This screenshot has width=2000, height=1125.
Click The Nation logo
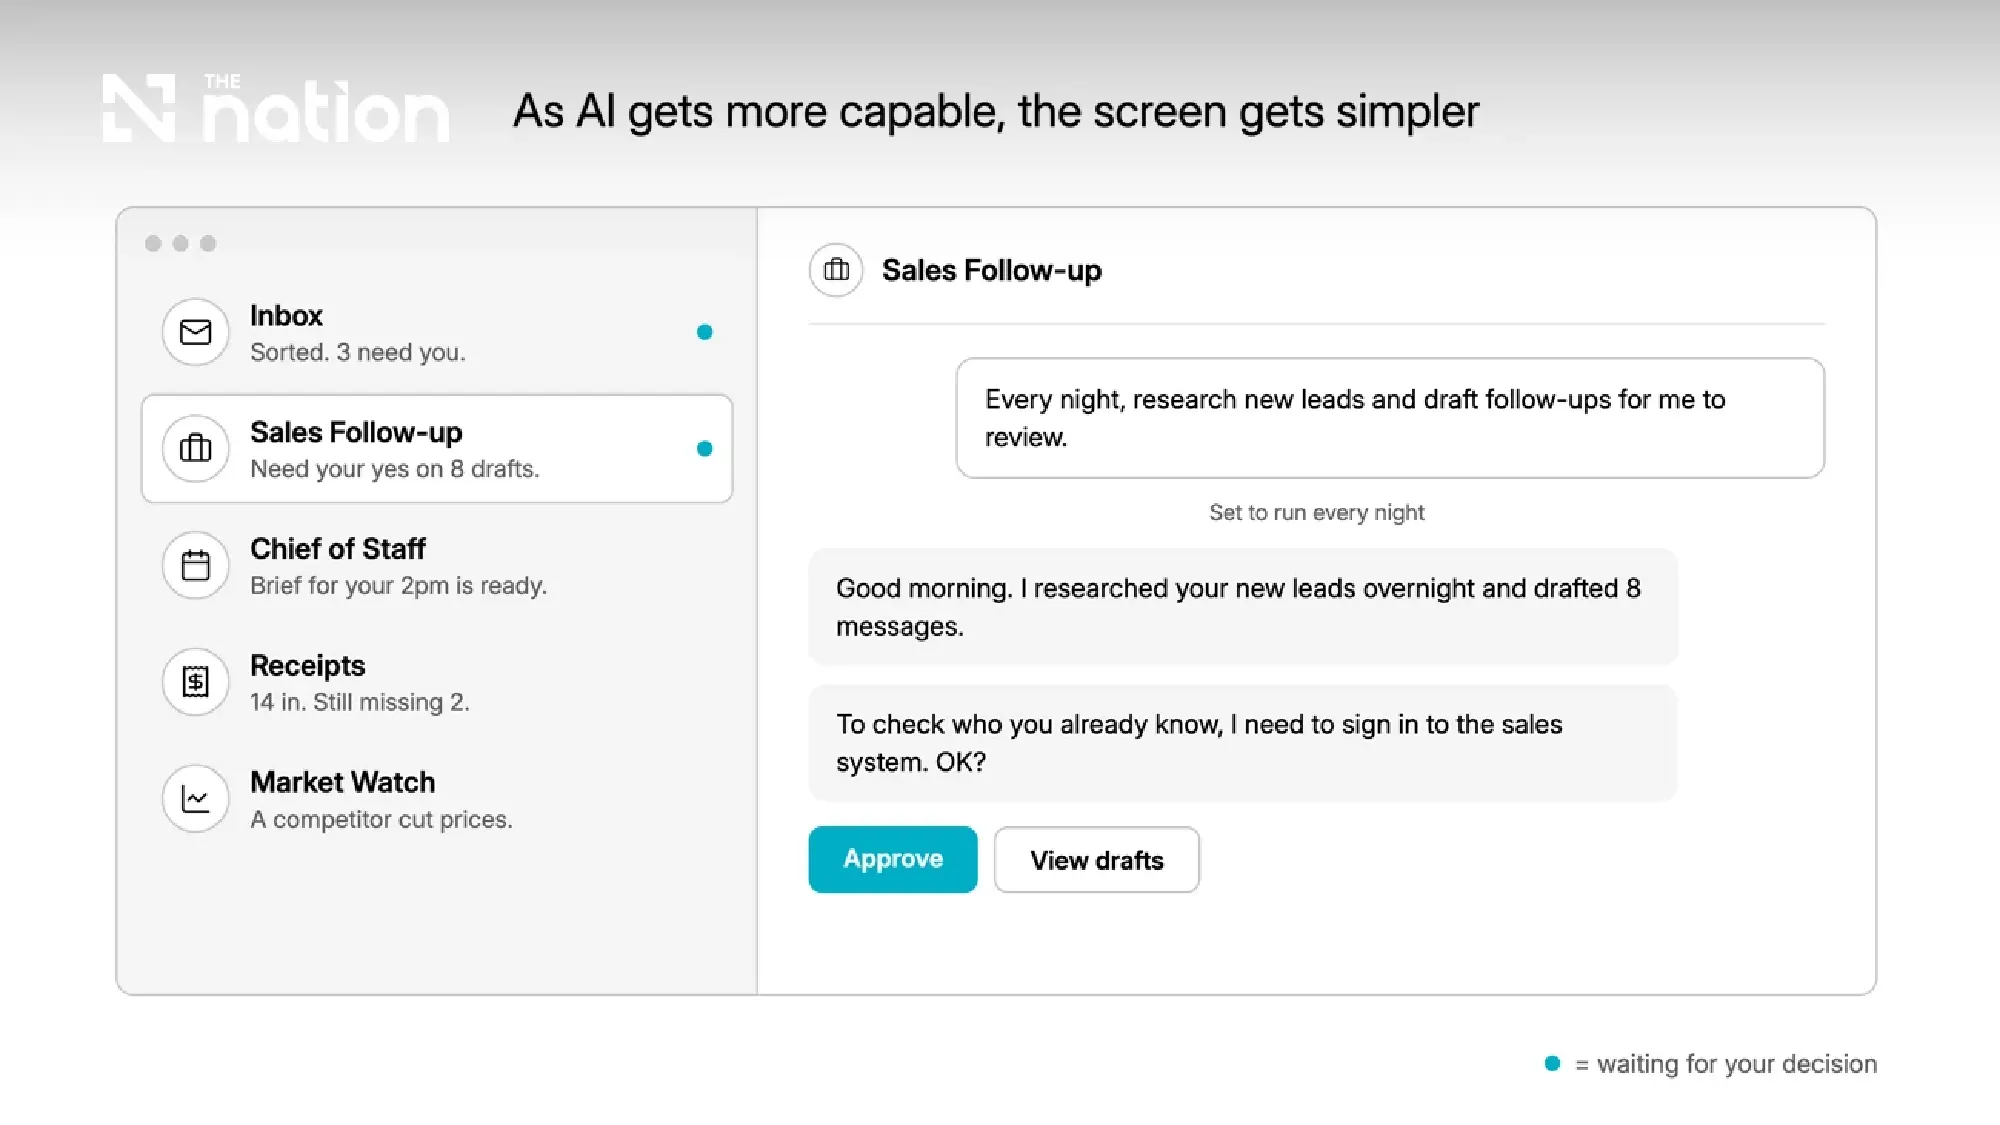pyautogui.click(x=276, y=108)
